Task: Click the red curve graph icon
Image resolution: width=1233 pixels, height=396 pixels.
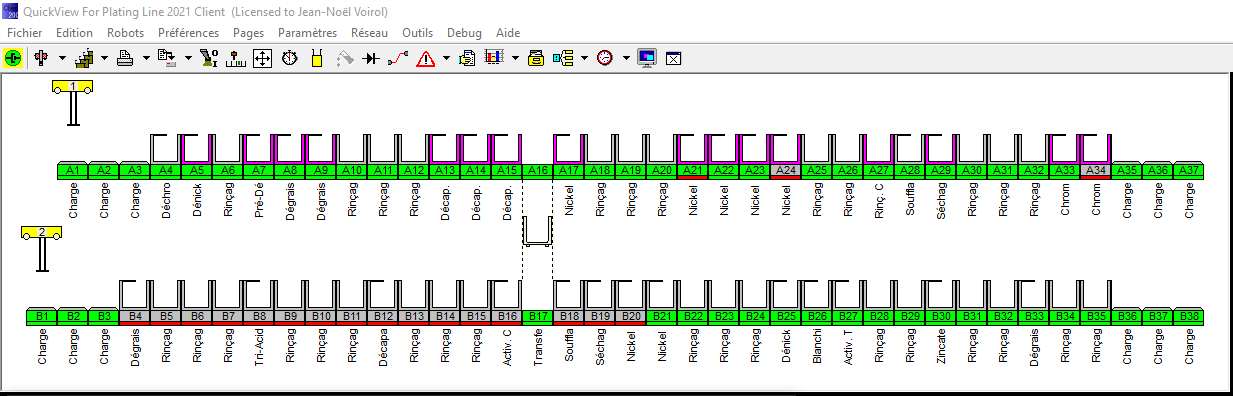Action: (398, 58)
